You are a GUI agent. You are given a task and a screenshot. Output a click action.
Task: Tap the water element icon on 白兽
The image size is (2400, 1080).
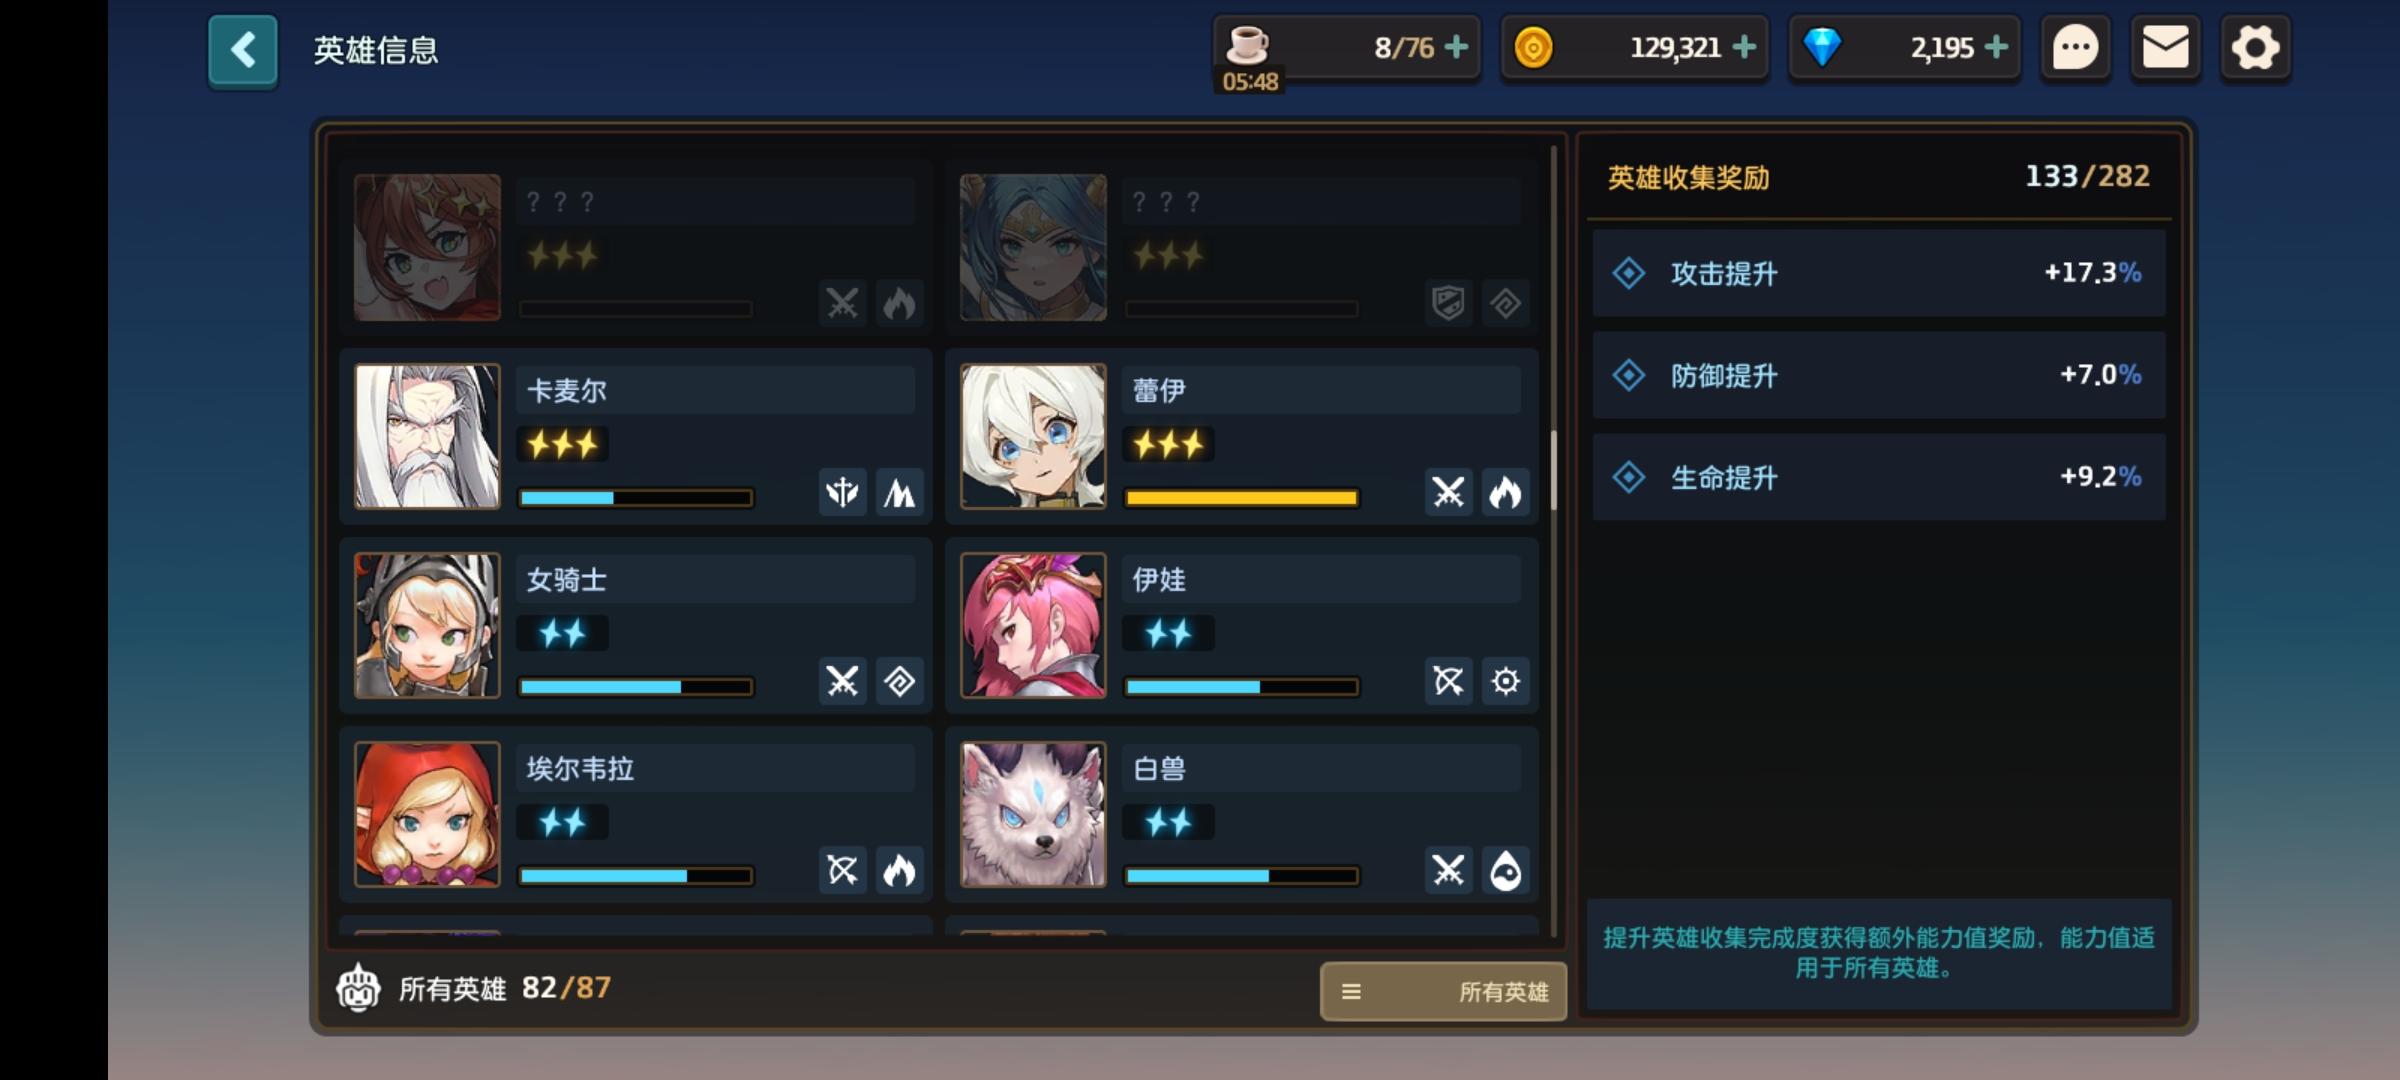coord(1505,870)
